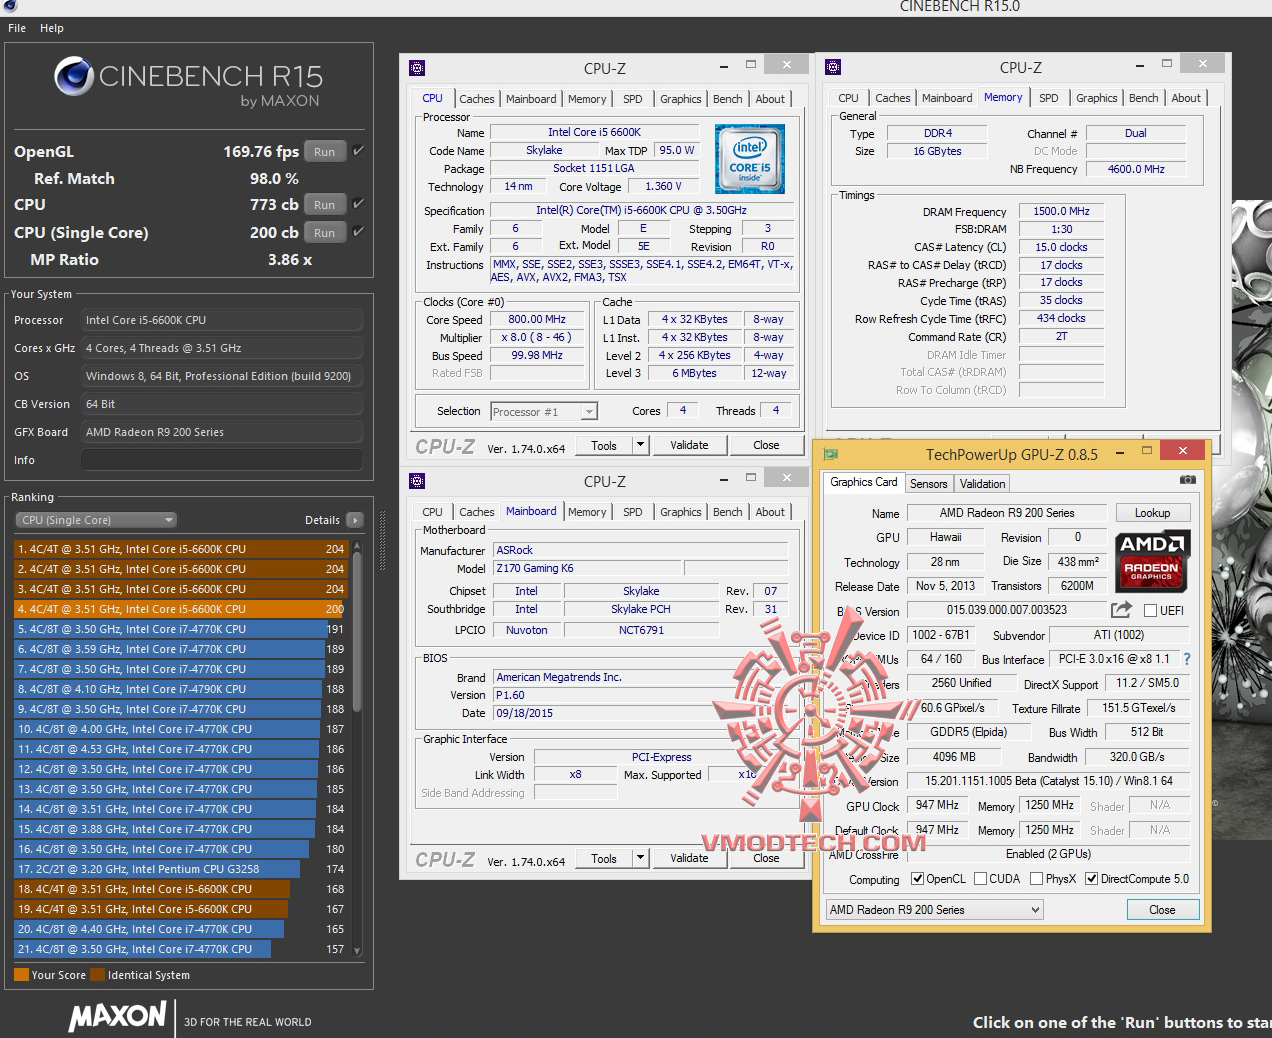Open About tab in the CPU-Z Mainboard window
The width and height of the screenshot is (1272, 1038).
point(770,512)
